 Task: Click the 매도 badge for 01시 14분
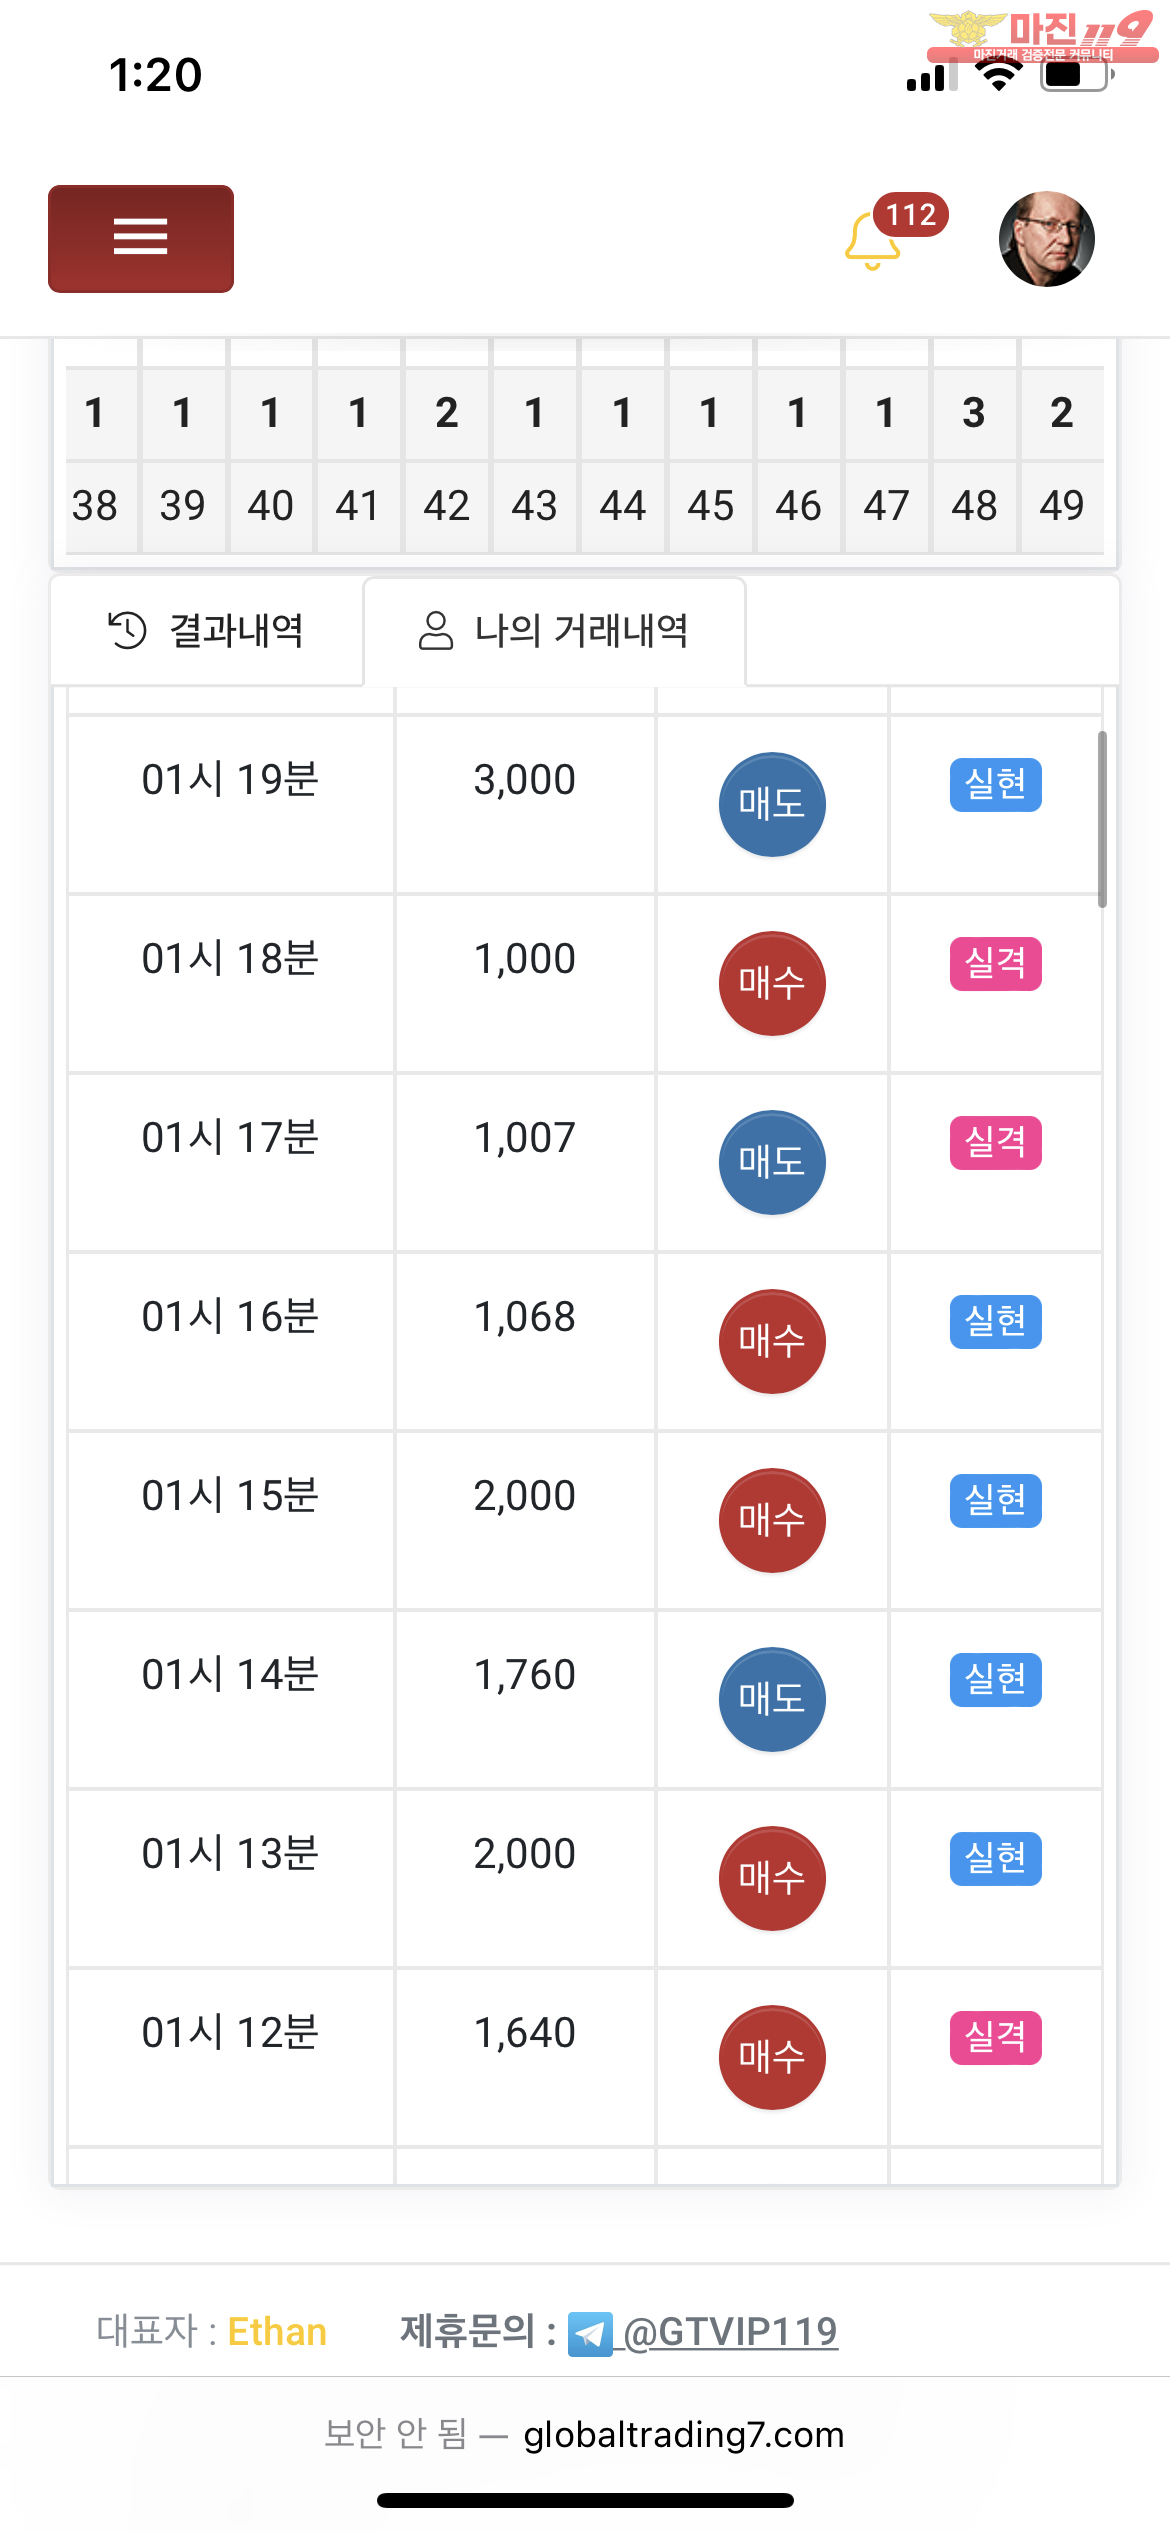[x=772, y=1699]
